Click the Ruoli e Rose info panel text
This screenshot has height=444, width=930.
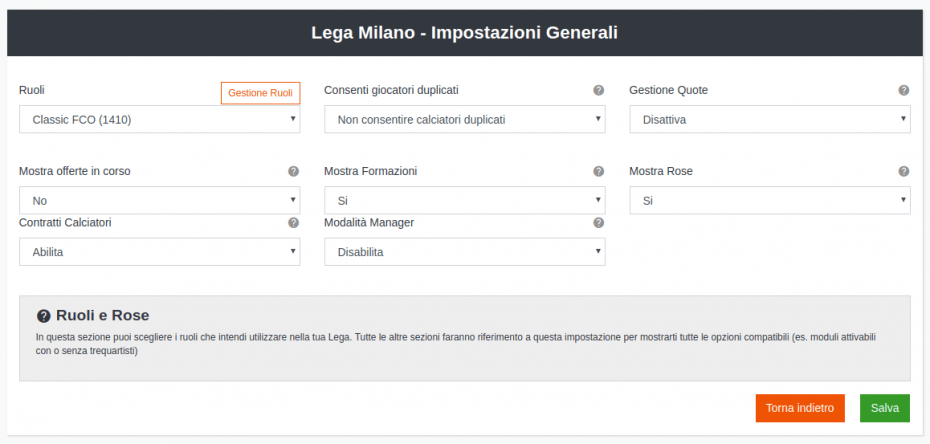point(456,344)
